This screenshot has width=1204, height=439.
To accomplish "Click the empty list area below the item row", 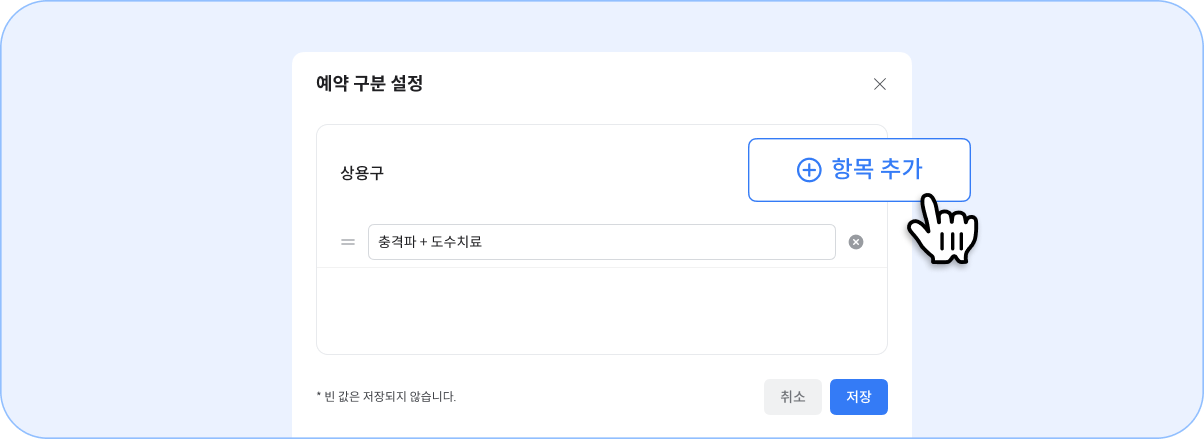I will click(x=602, y=310).
